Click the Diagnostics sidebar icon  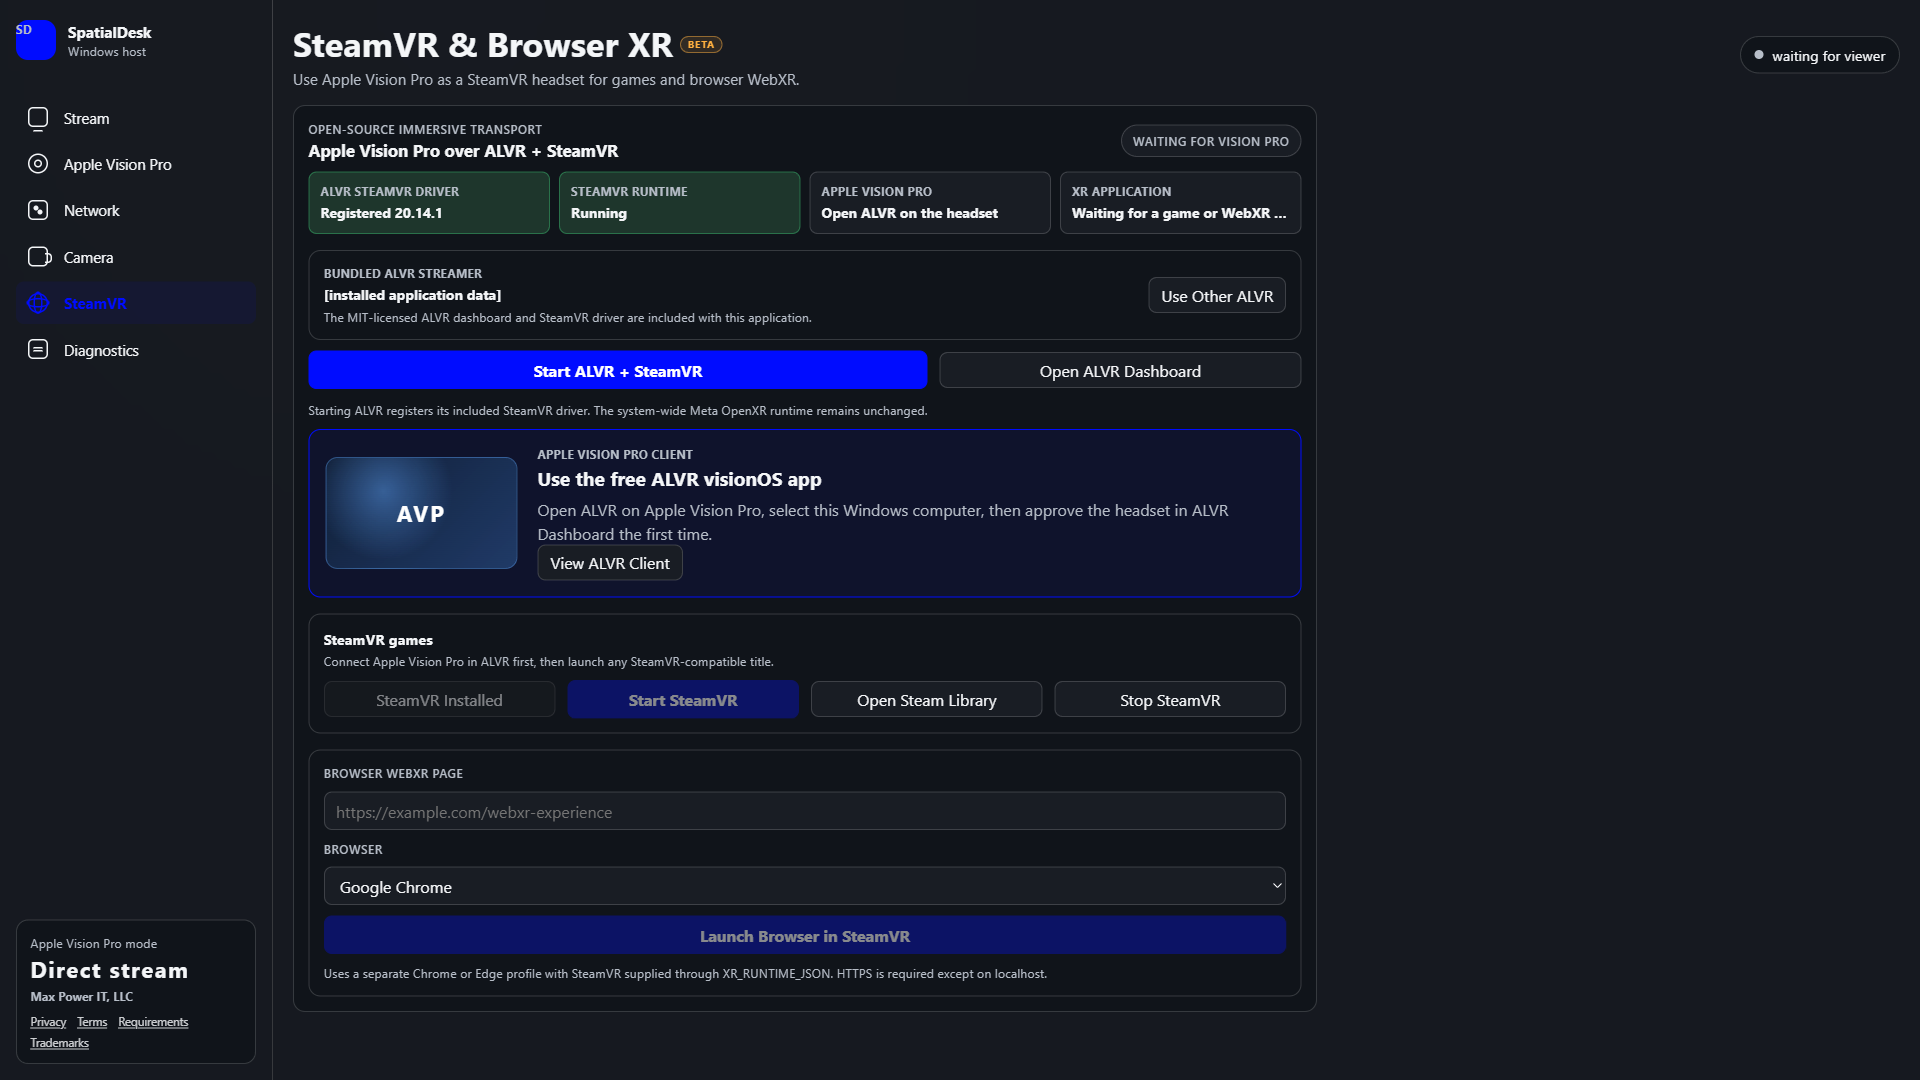(x=38, y=349)
